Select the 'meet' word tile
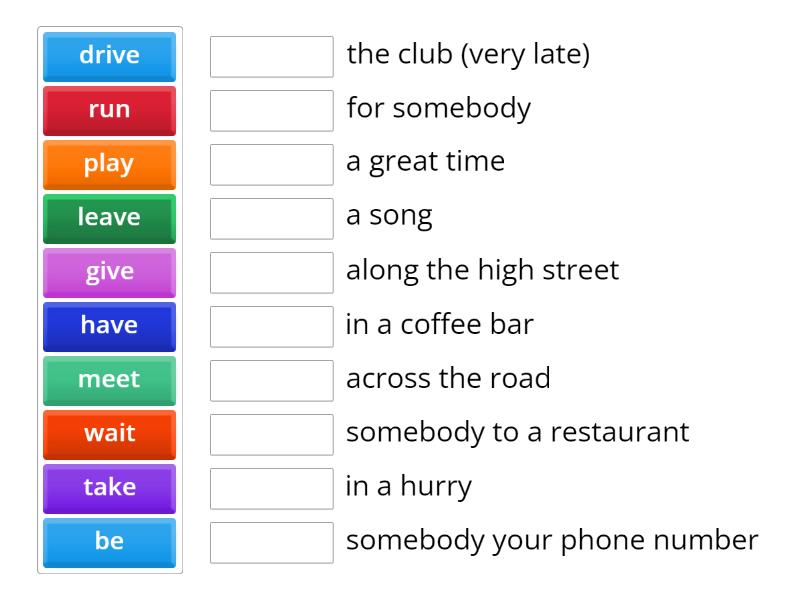 (x=109, y=380)
